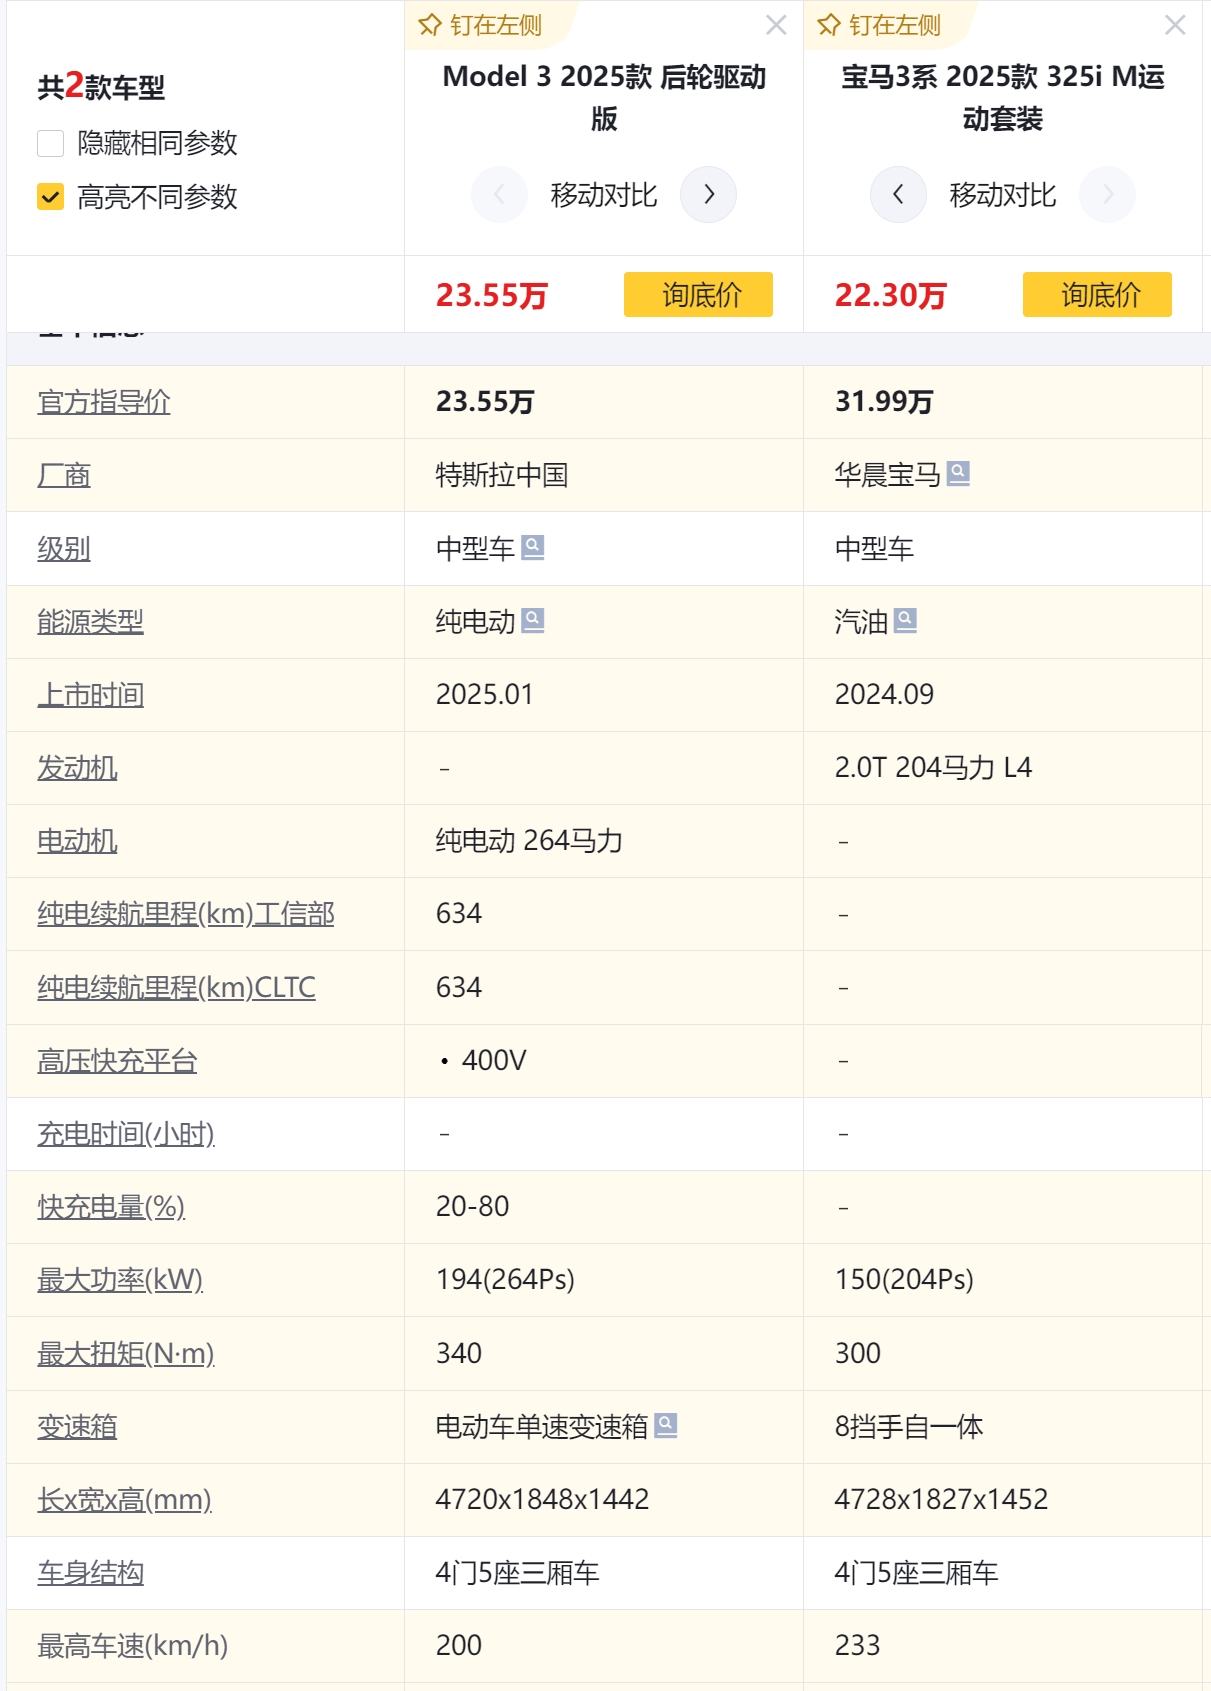Image resolution: width=1211 pixels, height=1691 pixels.
Task: Move 宝马3系 column to the left
Action: [x=898, y=194]
